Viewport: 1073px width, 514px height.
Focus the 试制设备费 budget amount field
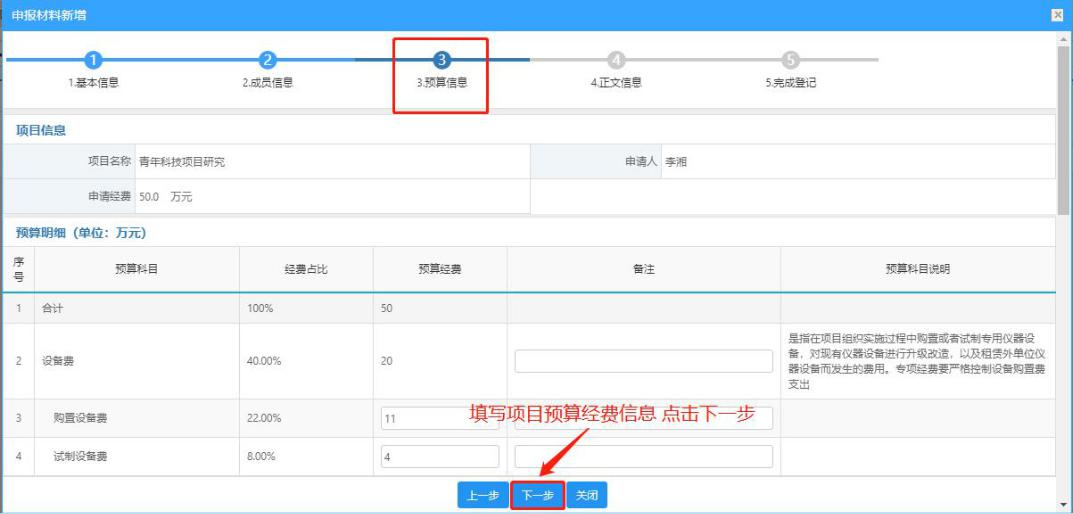coord(440,457)
